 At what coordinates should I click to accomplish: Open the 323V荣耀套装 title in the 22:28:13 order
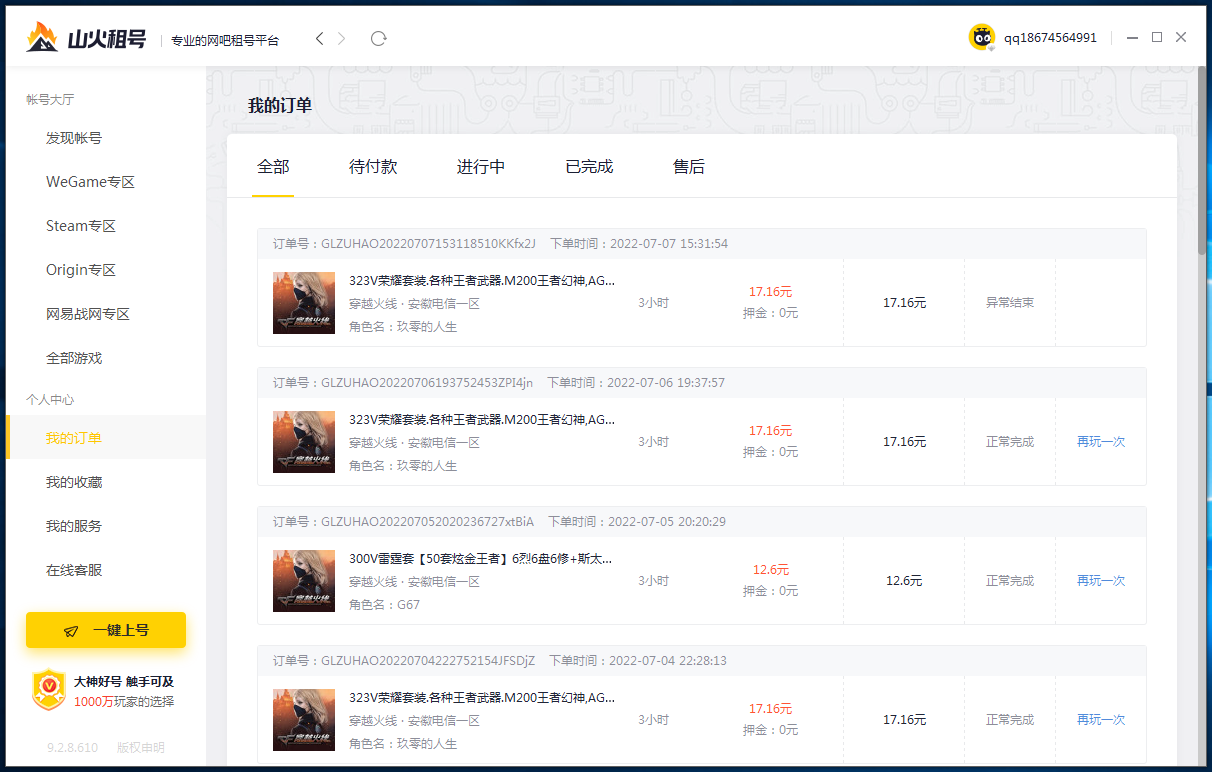coord(482,698)
